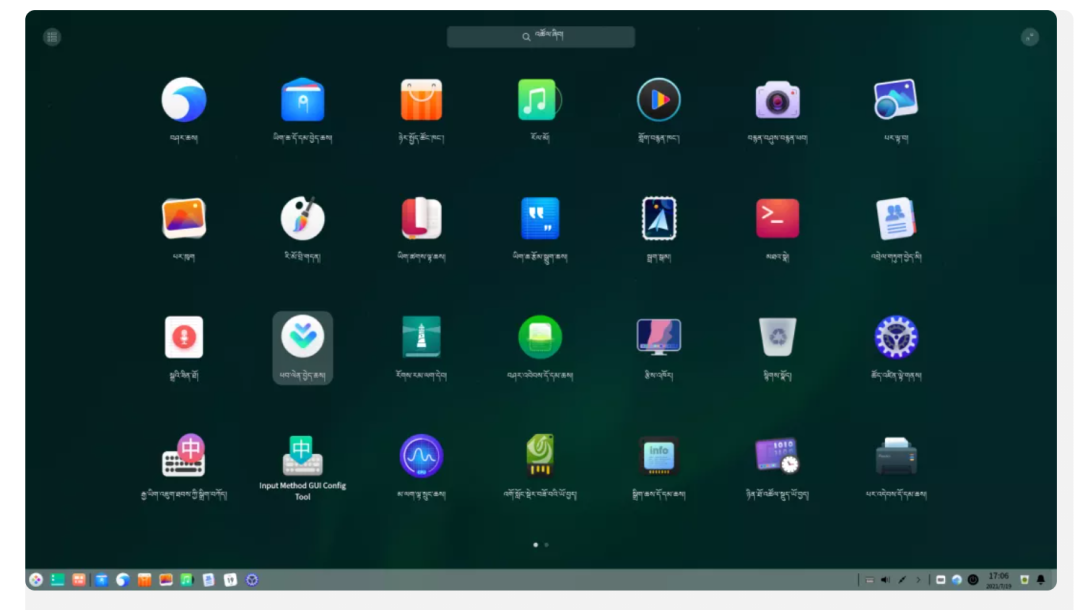Open the monitor screen app with pink wallpaper

[x=658, y=337]
